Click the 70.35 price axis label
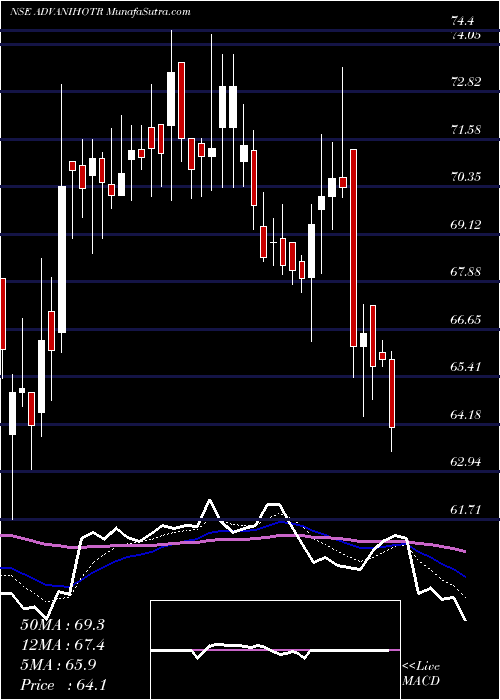 (466, 177)
